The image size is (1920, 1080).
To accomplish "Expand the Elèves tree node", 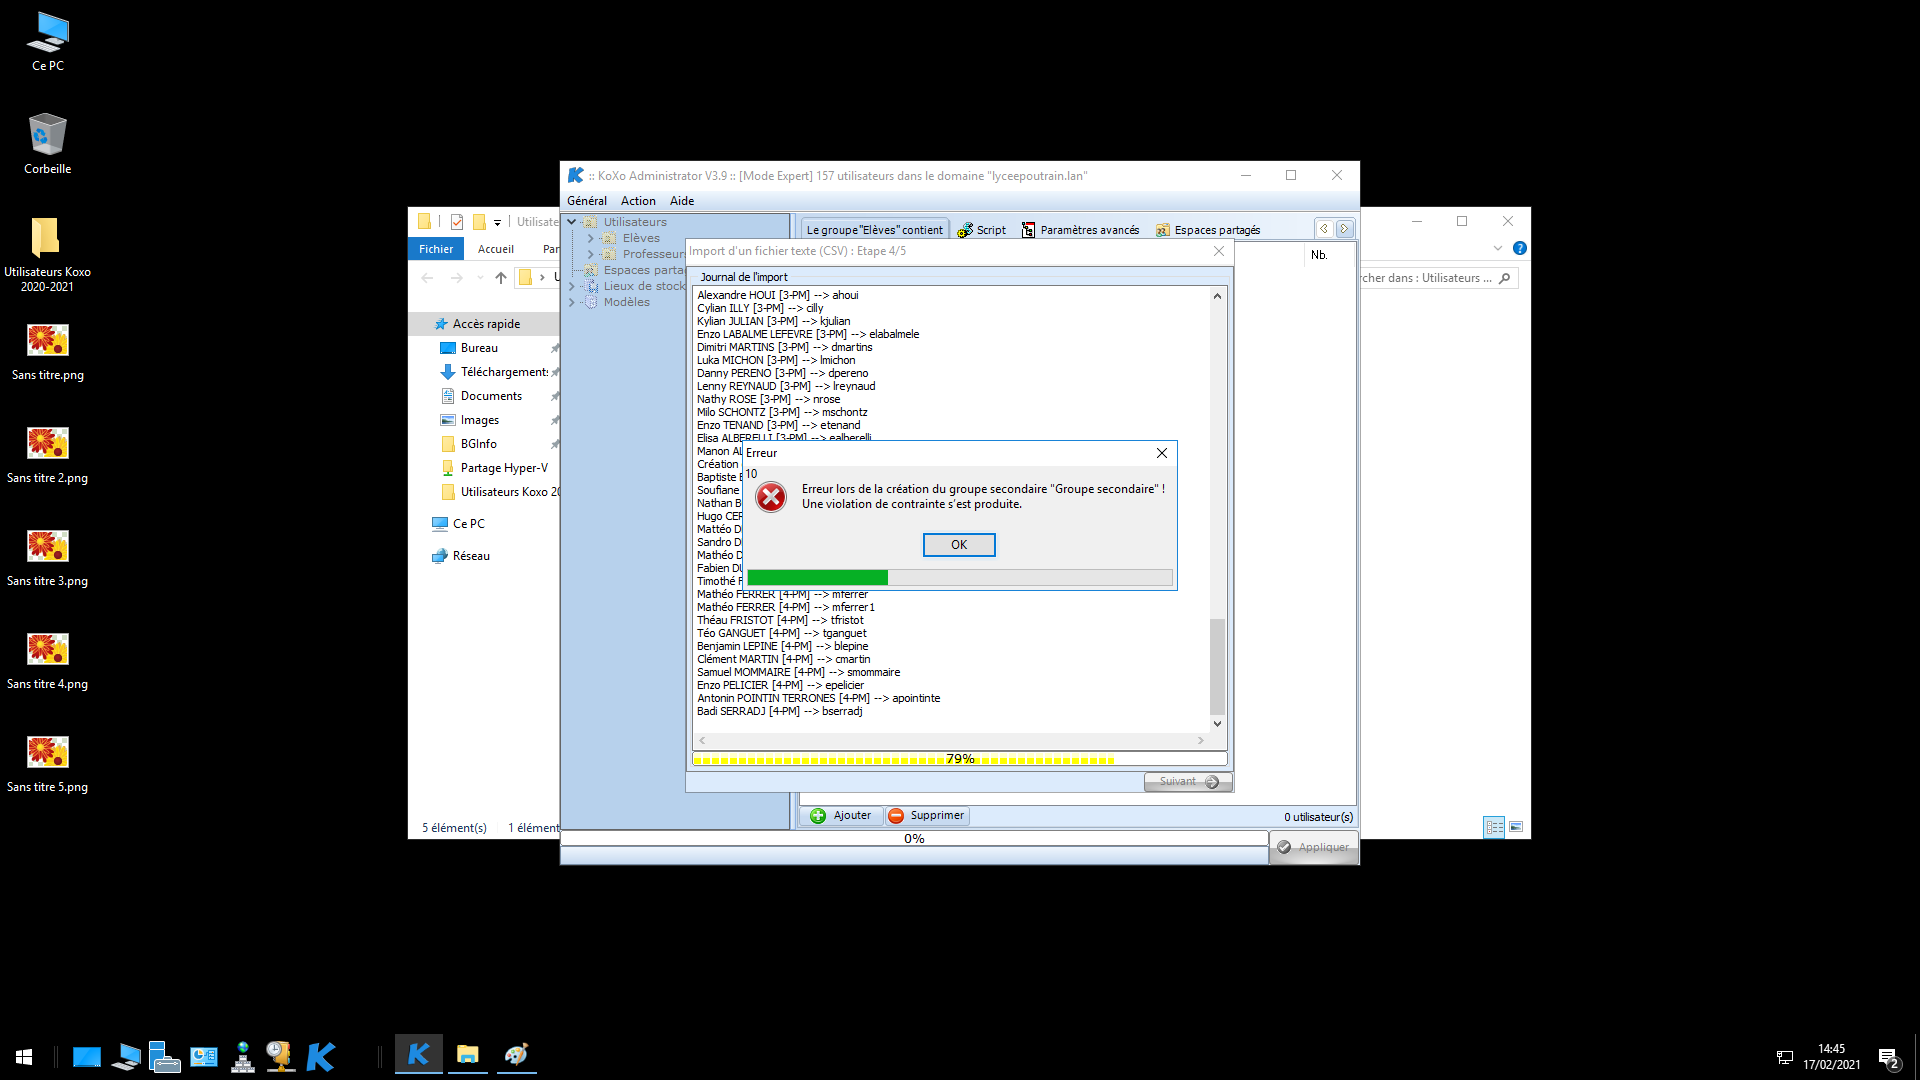I will click(x=590, y=238).
